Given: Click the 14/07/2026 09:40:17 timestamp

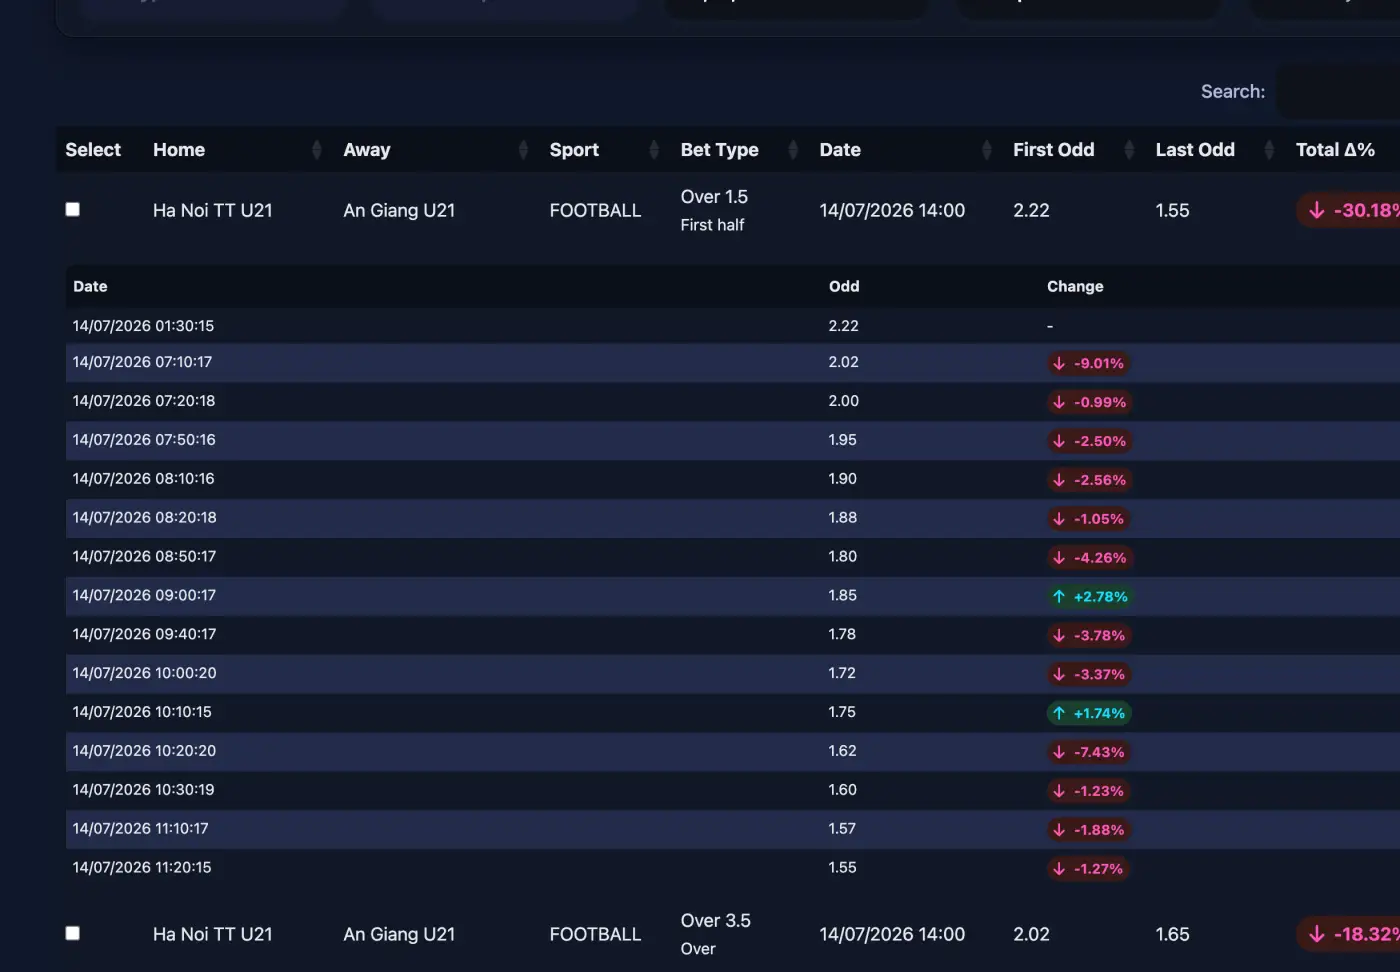Looking at the screenshot, I should click(x=144, y=635).
